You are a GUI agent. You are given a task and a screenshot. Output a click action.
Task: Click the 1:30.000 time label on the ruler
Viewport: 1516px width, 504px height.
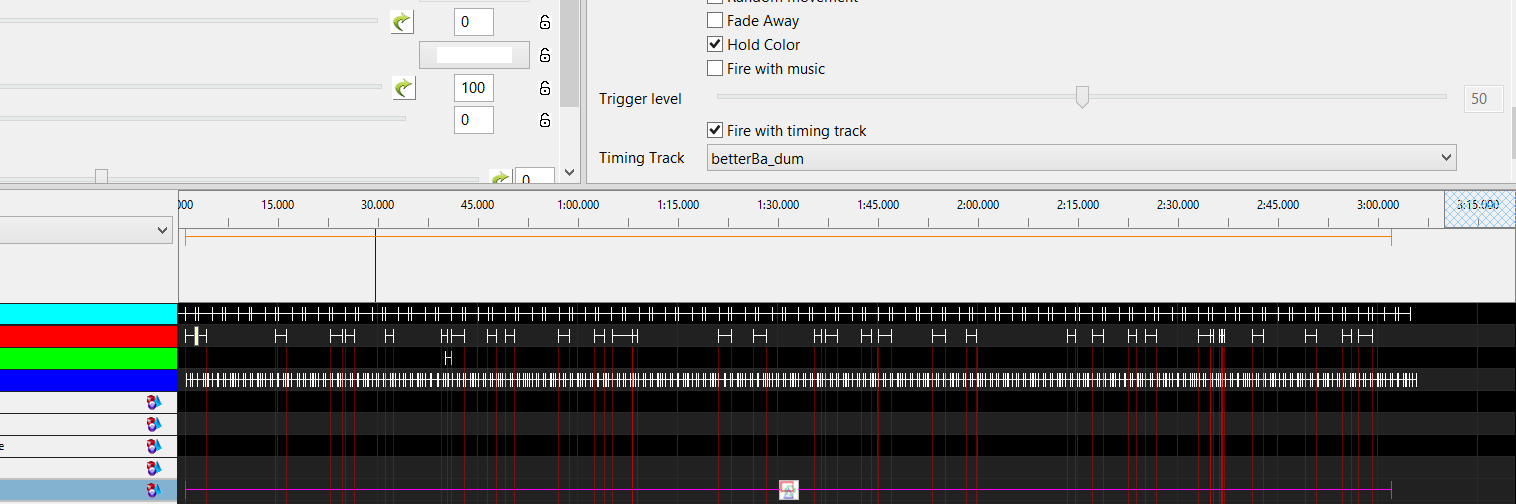pos(778,204)
